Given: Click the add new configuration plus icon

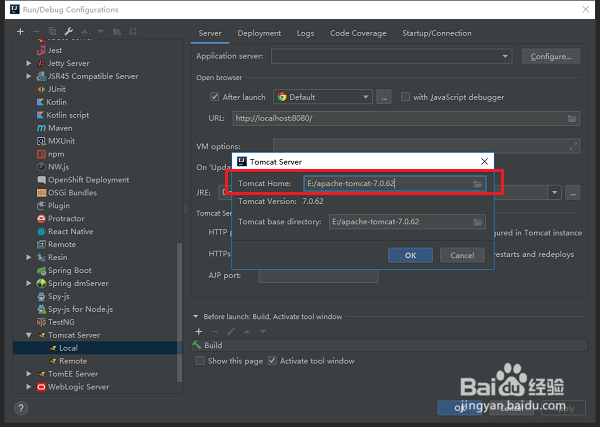Looking at the screenshot, I should pos(20,31).
